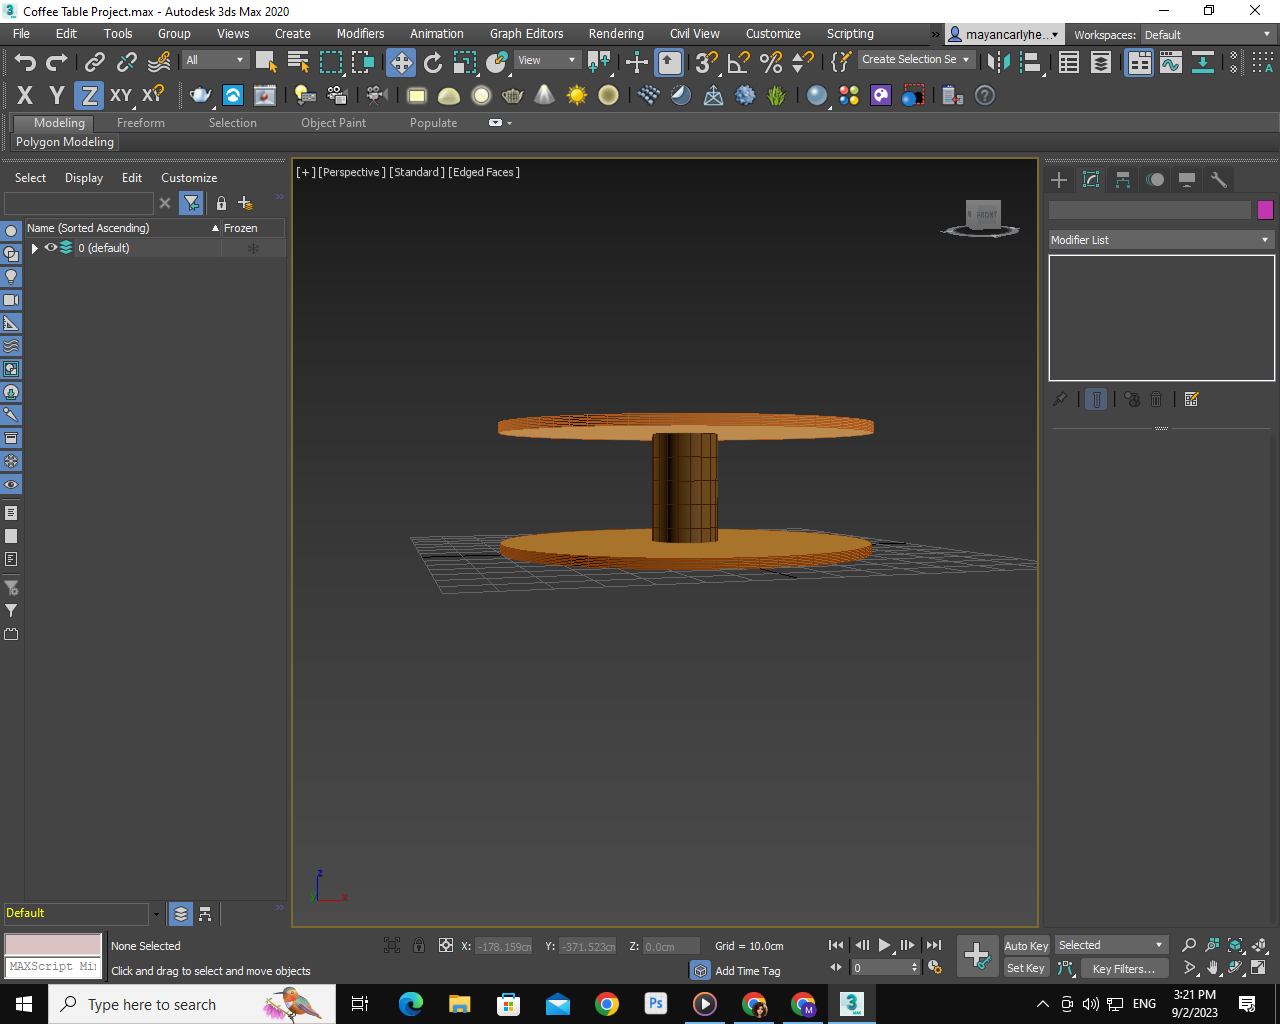Open the Graph Editors menu
This screenshot has width=1280, height=1024.
[527, 34]
